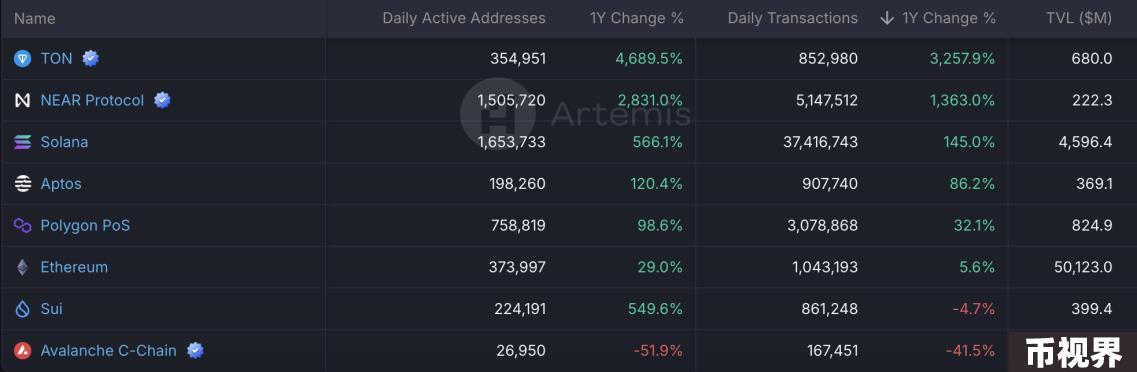Click the verified badge next to Avalanche C-Chain
Viewport: 1137px width, 372px height.
(x=194, y=351)
